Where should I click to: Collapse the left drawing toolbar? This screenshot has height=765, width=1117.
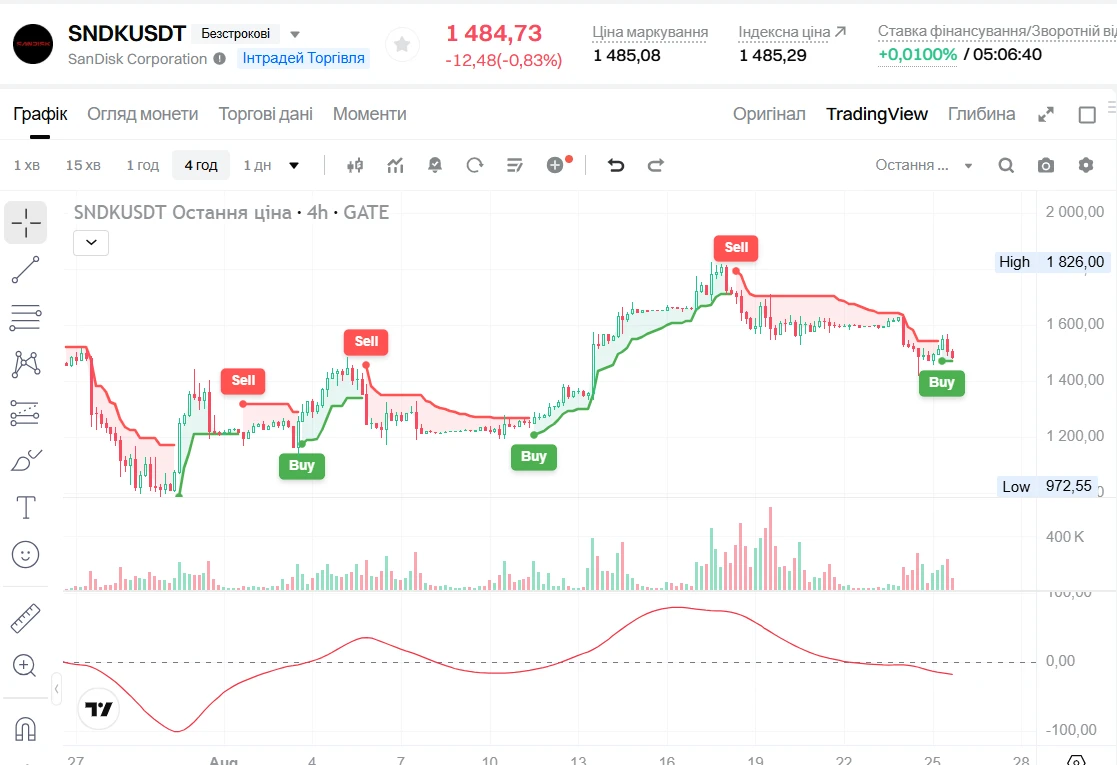tap(56, 689)
